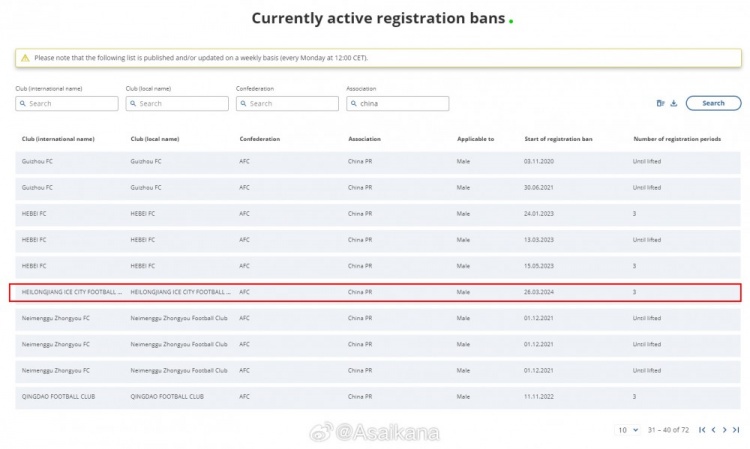Open the rows-per-page dropdown showing 10
This screenshot has height=449, width=750.
[626, 429]
